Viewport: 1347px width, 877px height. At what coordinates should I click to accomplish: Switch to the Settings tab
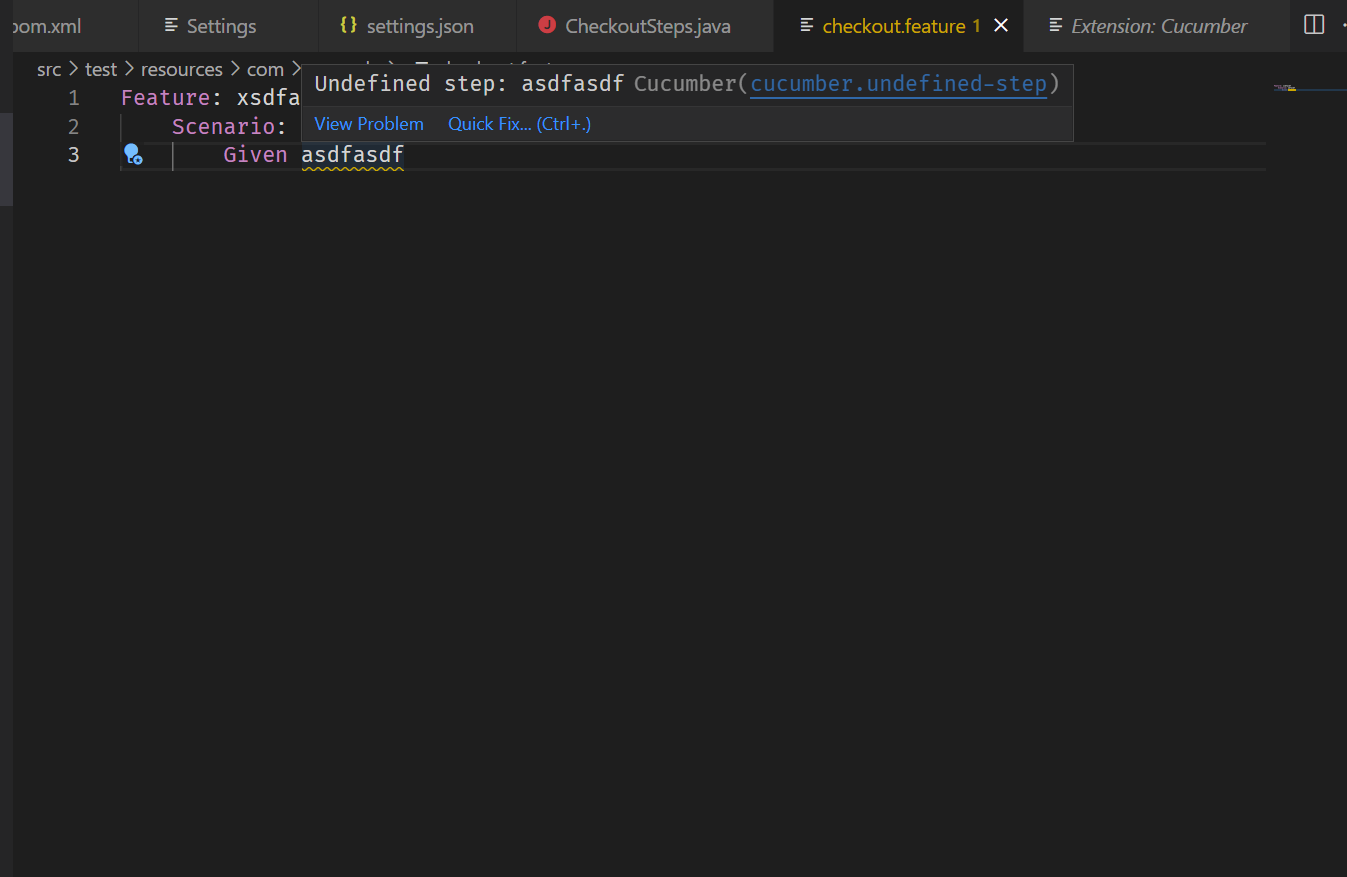coord(227,26)
